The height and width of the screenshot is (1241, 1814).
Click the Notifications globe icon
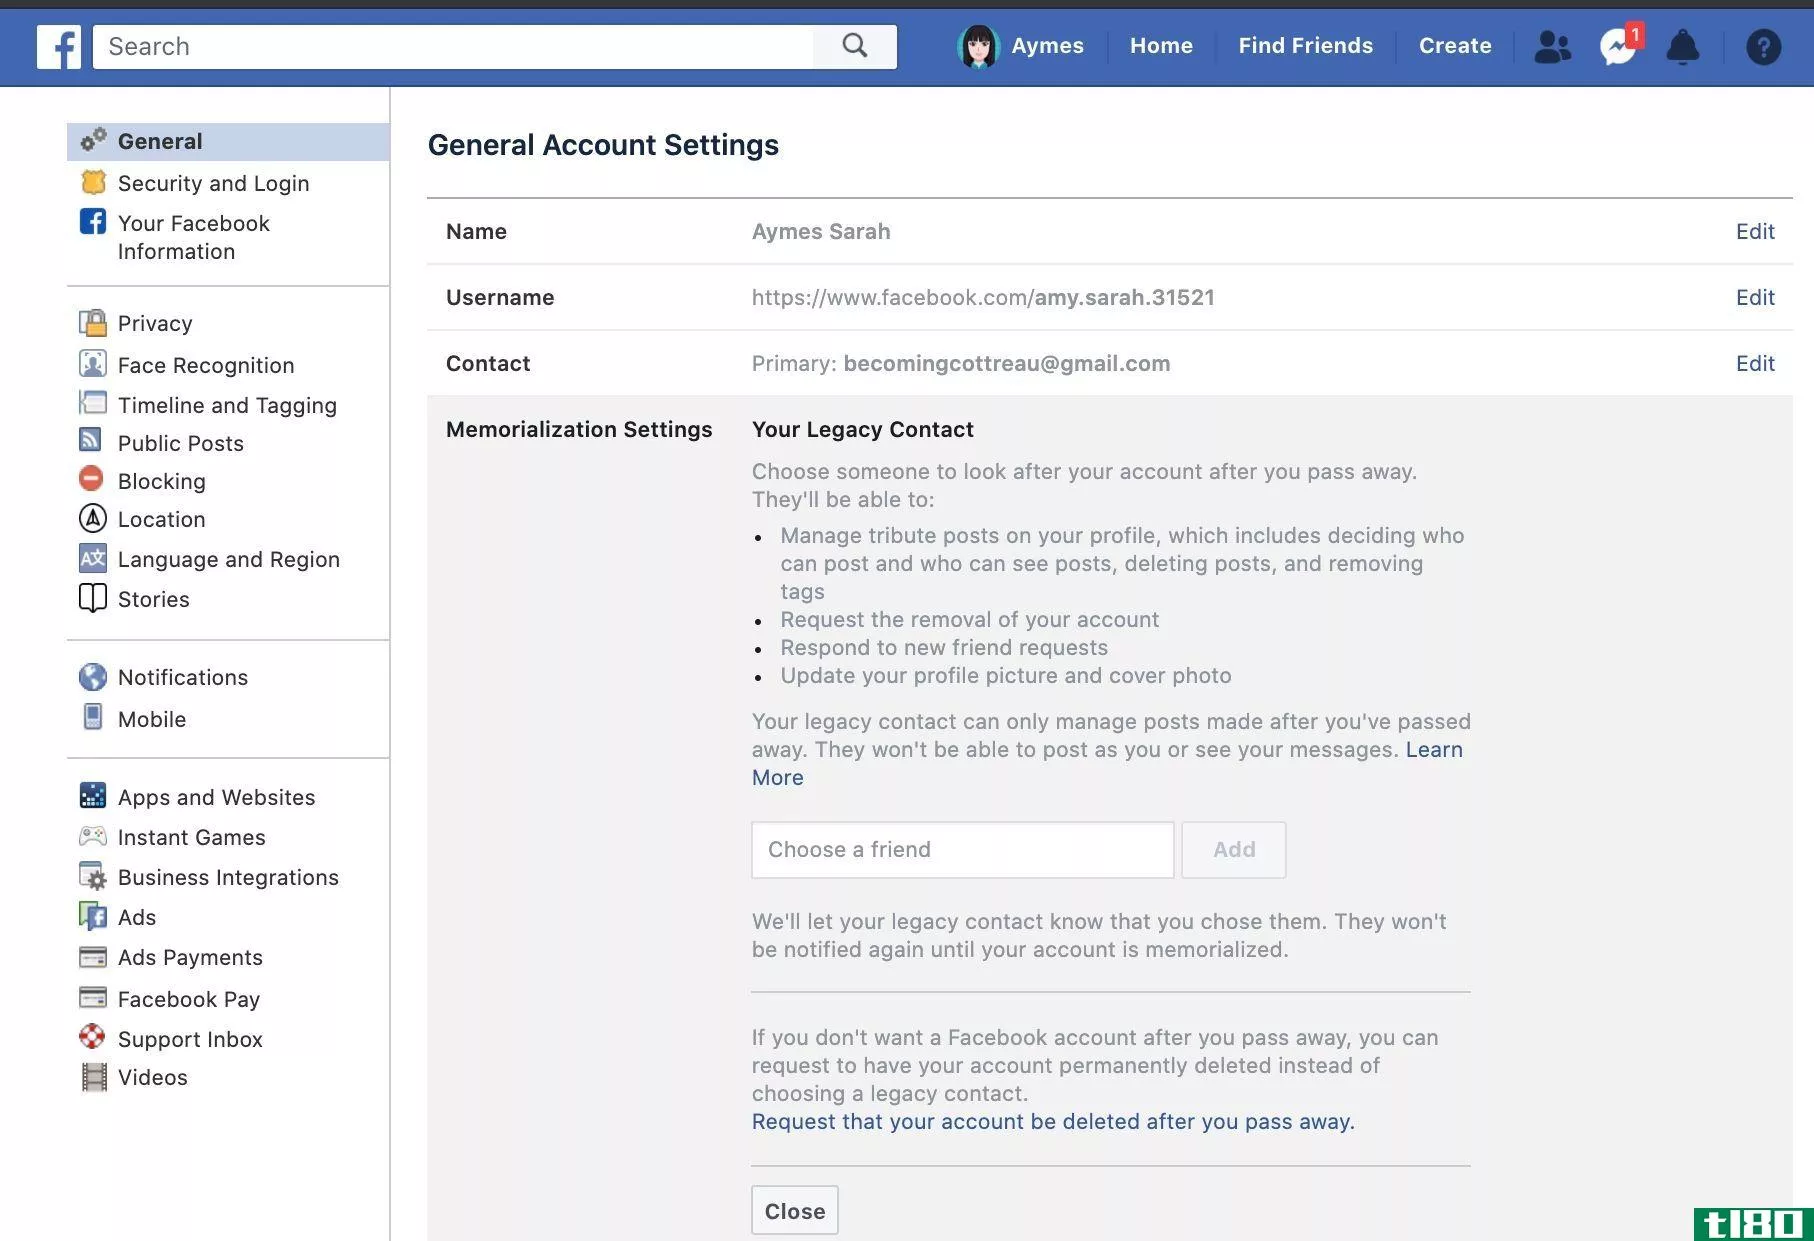pos(93,677)
